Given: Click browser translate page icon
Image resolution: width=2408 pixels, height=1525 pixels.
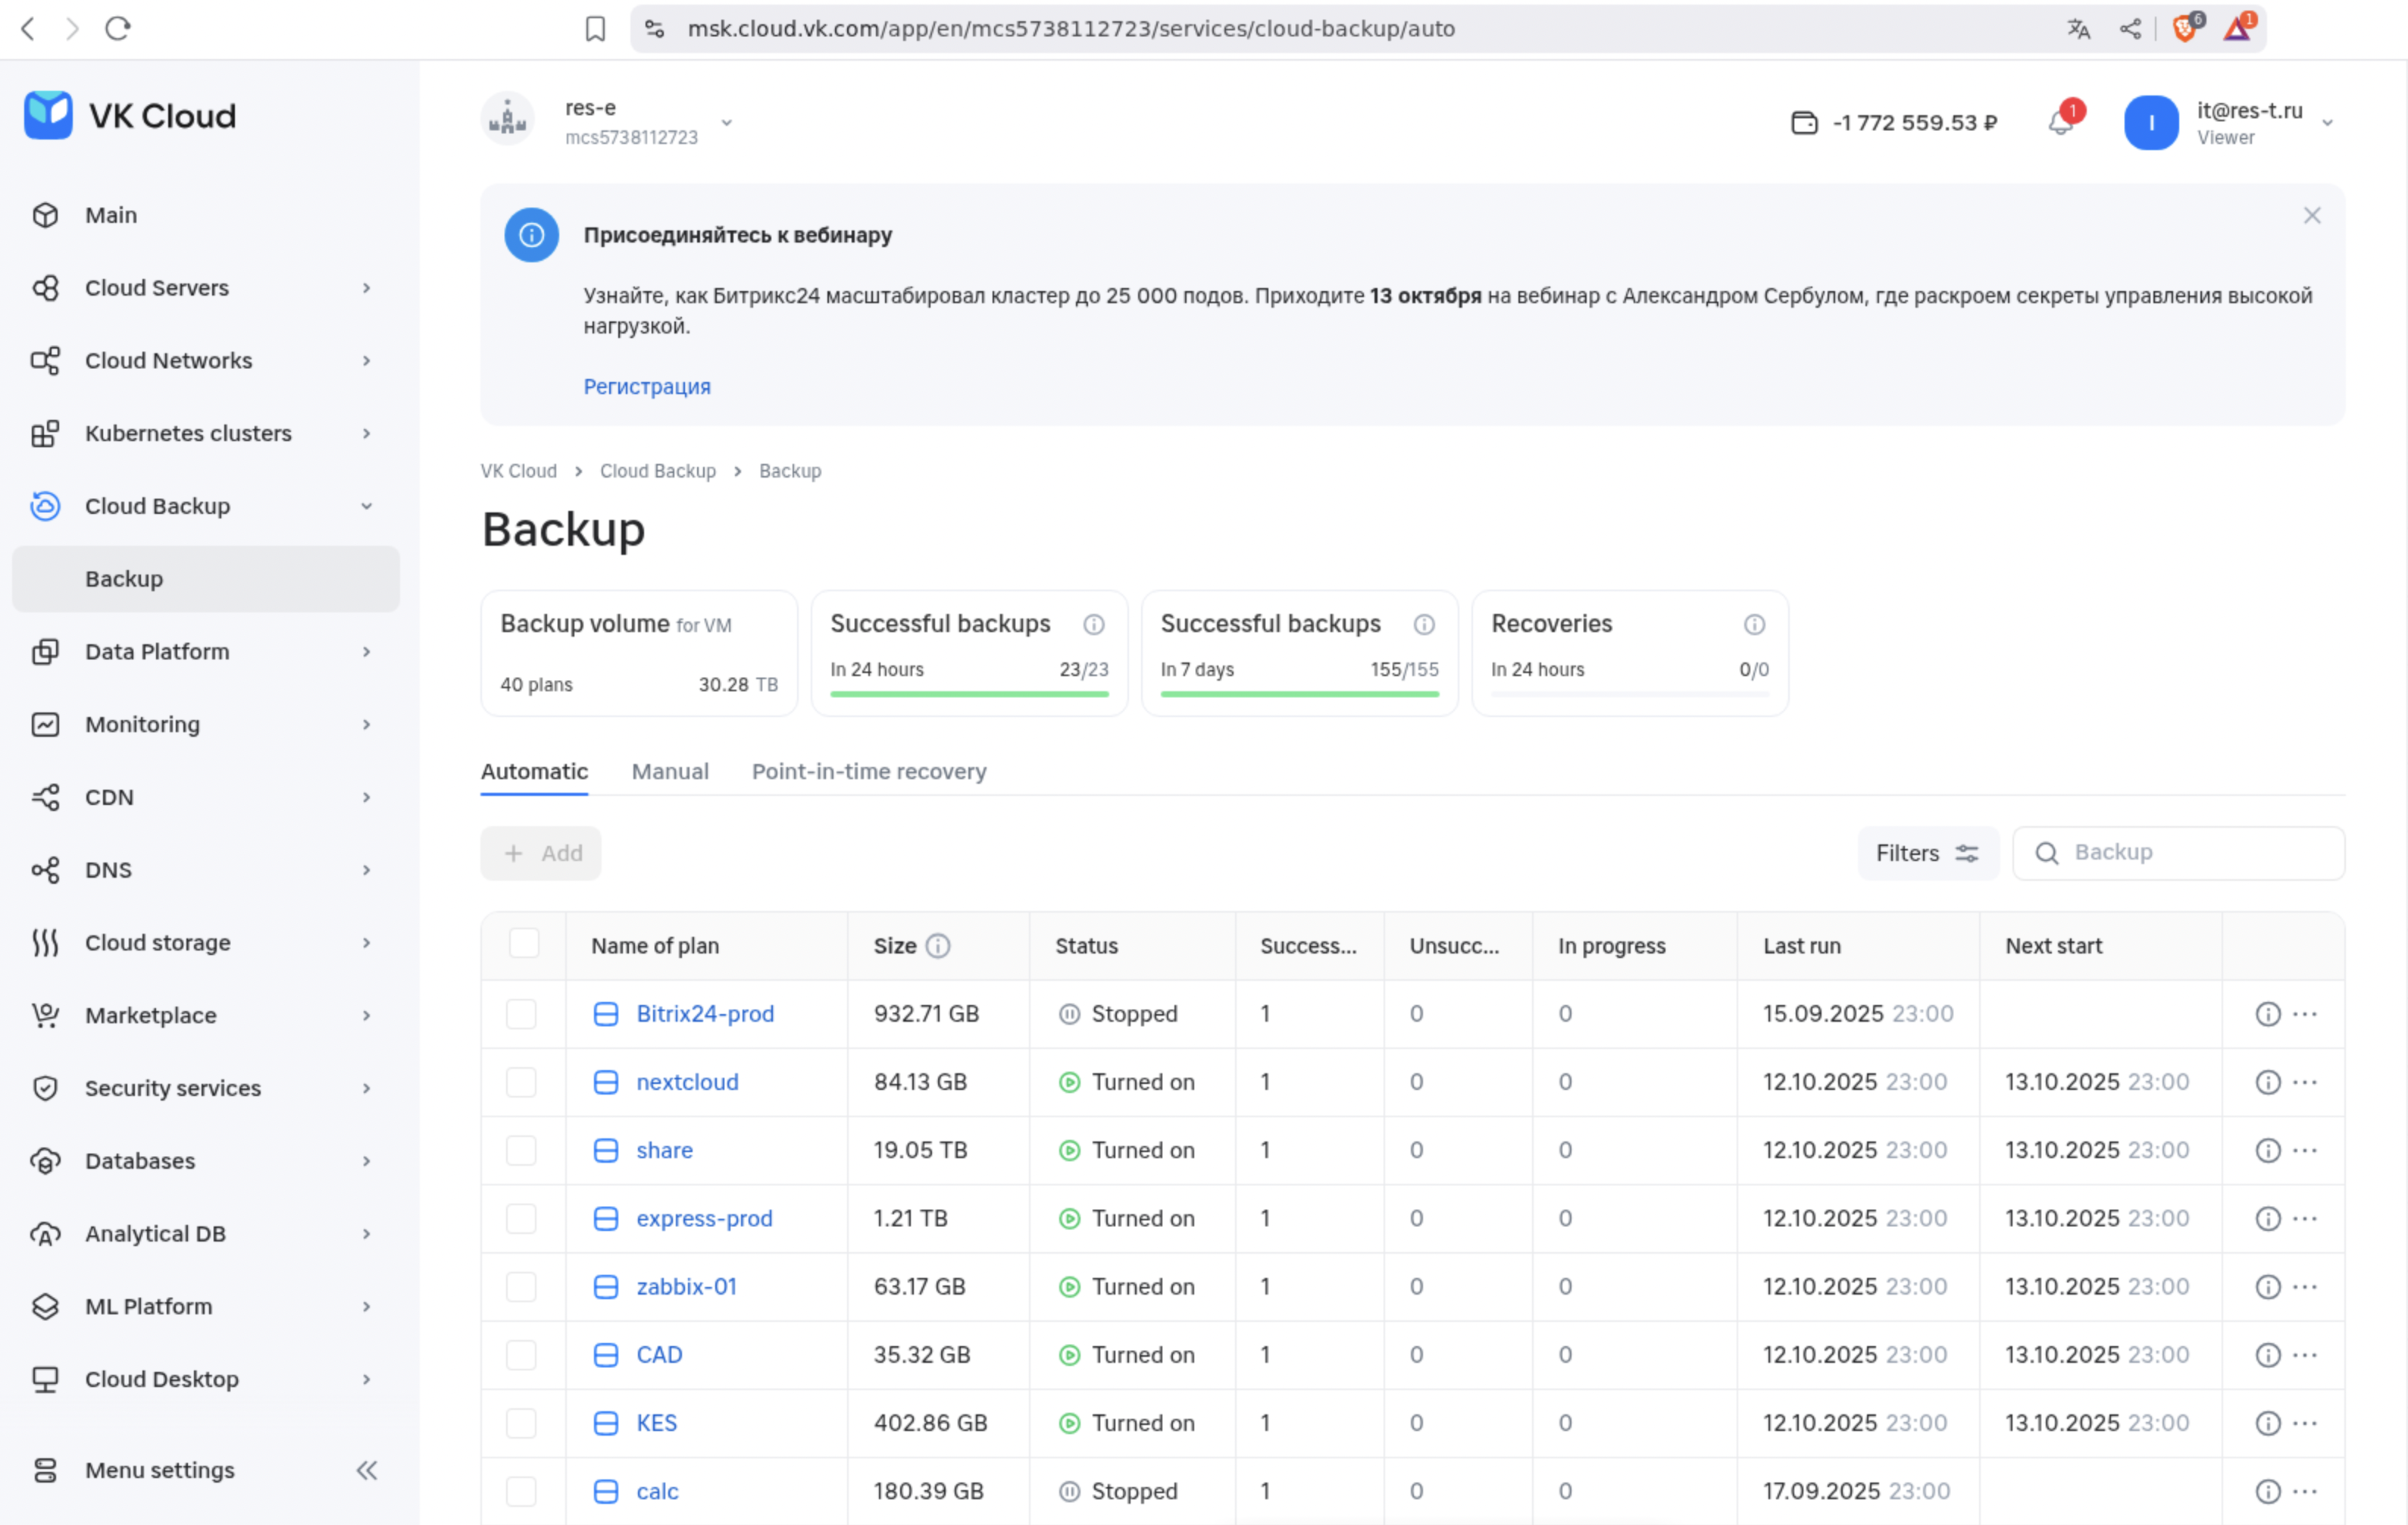Looking at the screenshot, I should 2079,29.
